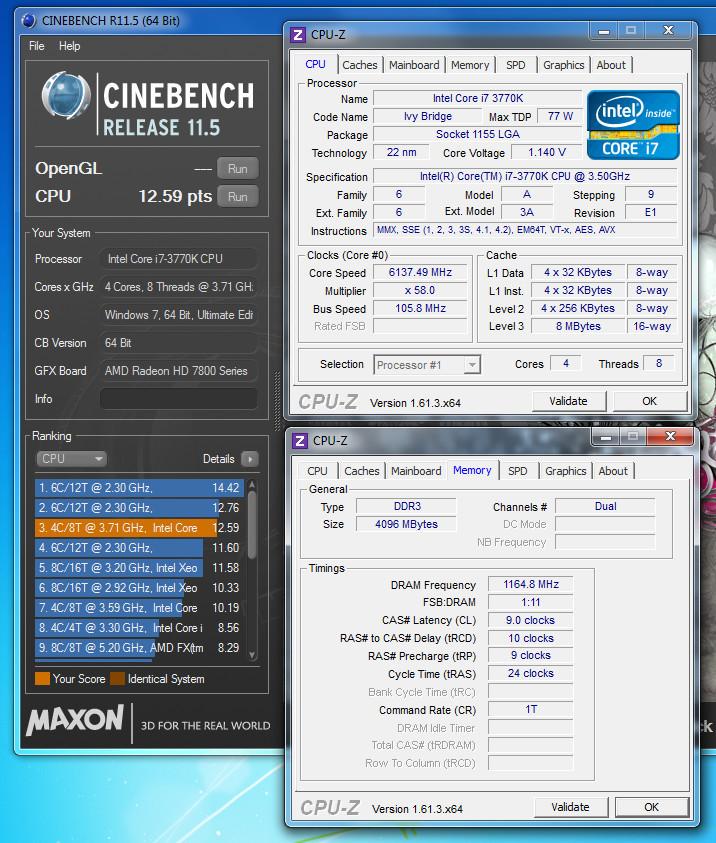
Task: Open the Help menu in Cinebench
Action: pyautogui.click(x=69, y=46)
